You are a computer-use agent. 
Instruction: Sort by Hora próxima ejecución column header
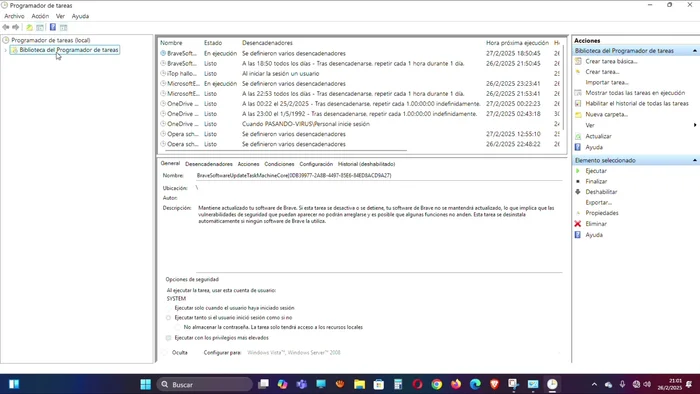[517, 43]
